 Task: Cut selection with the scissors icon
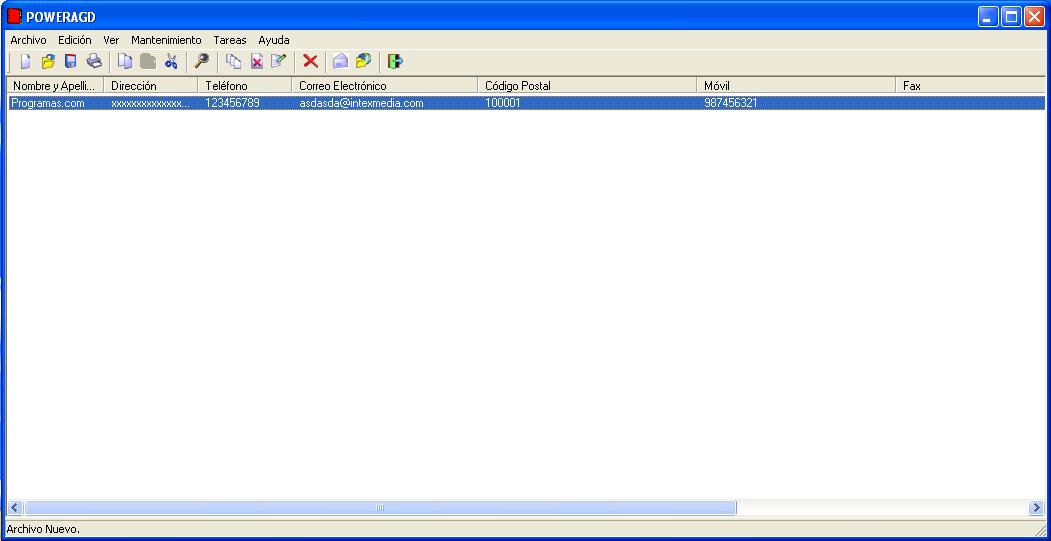click(x=172, y=62)
